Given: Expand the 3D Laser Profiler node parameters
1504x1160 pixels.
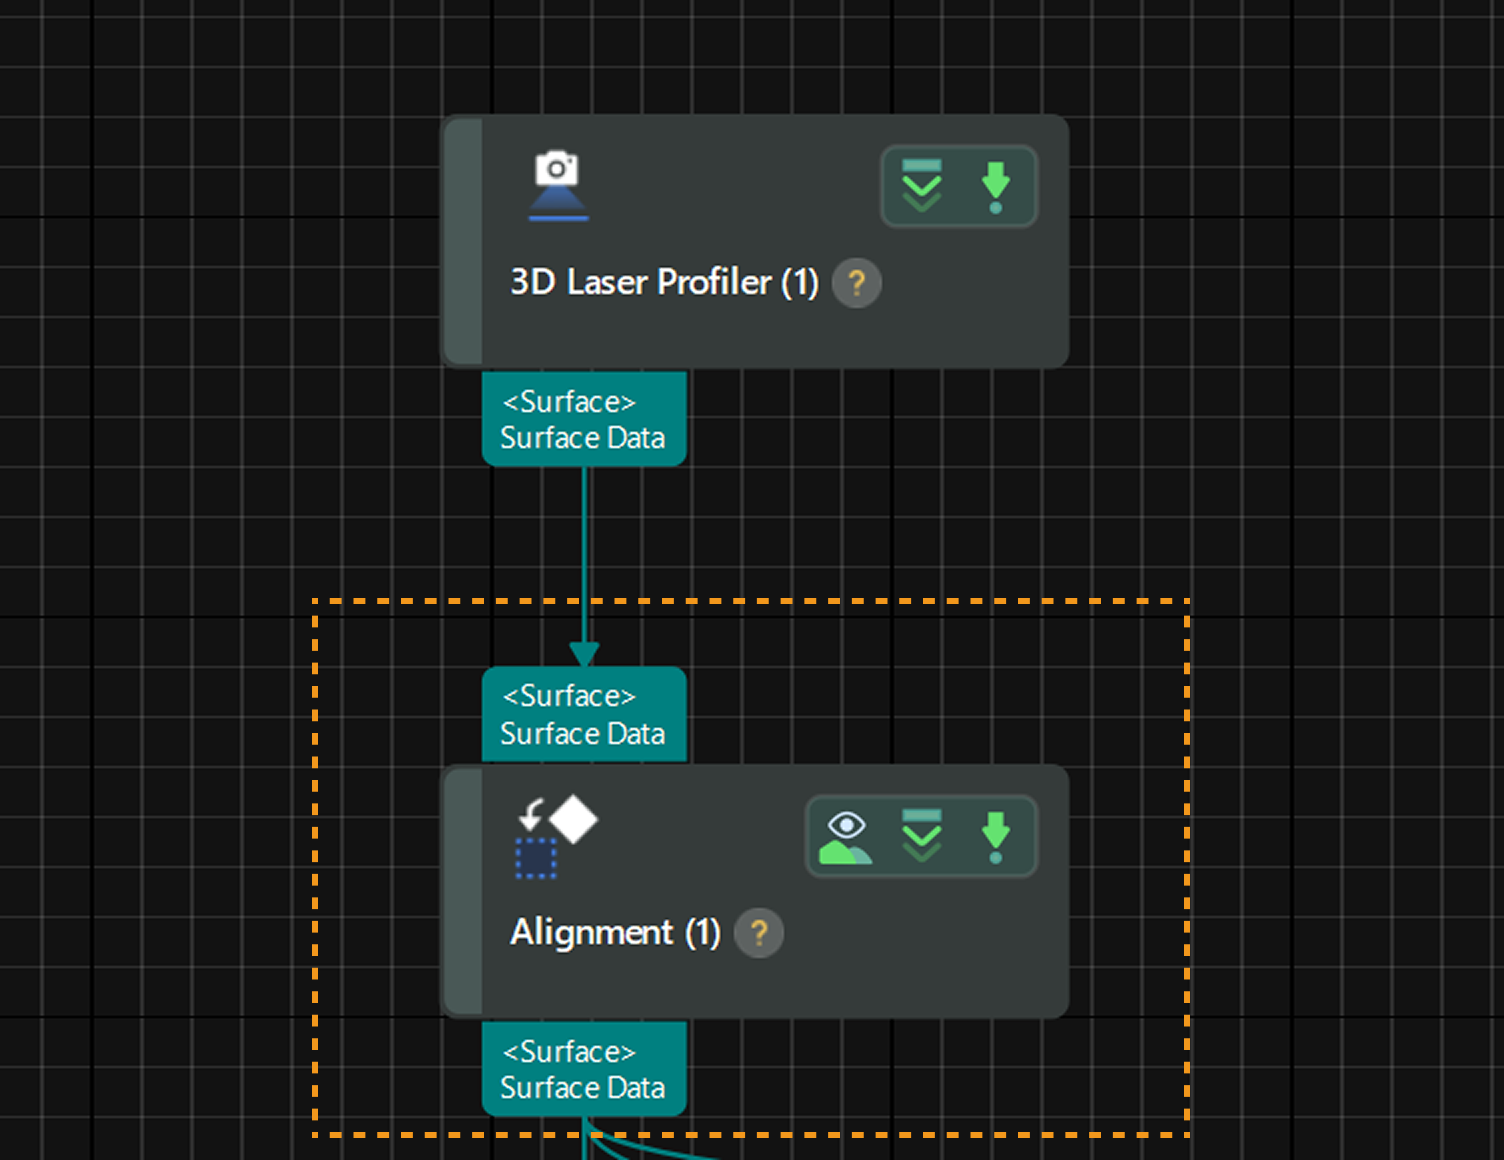Looking at the screenshot, I should click(921, 186).
